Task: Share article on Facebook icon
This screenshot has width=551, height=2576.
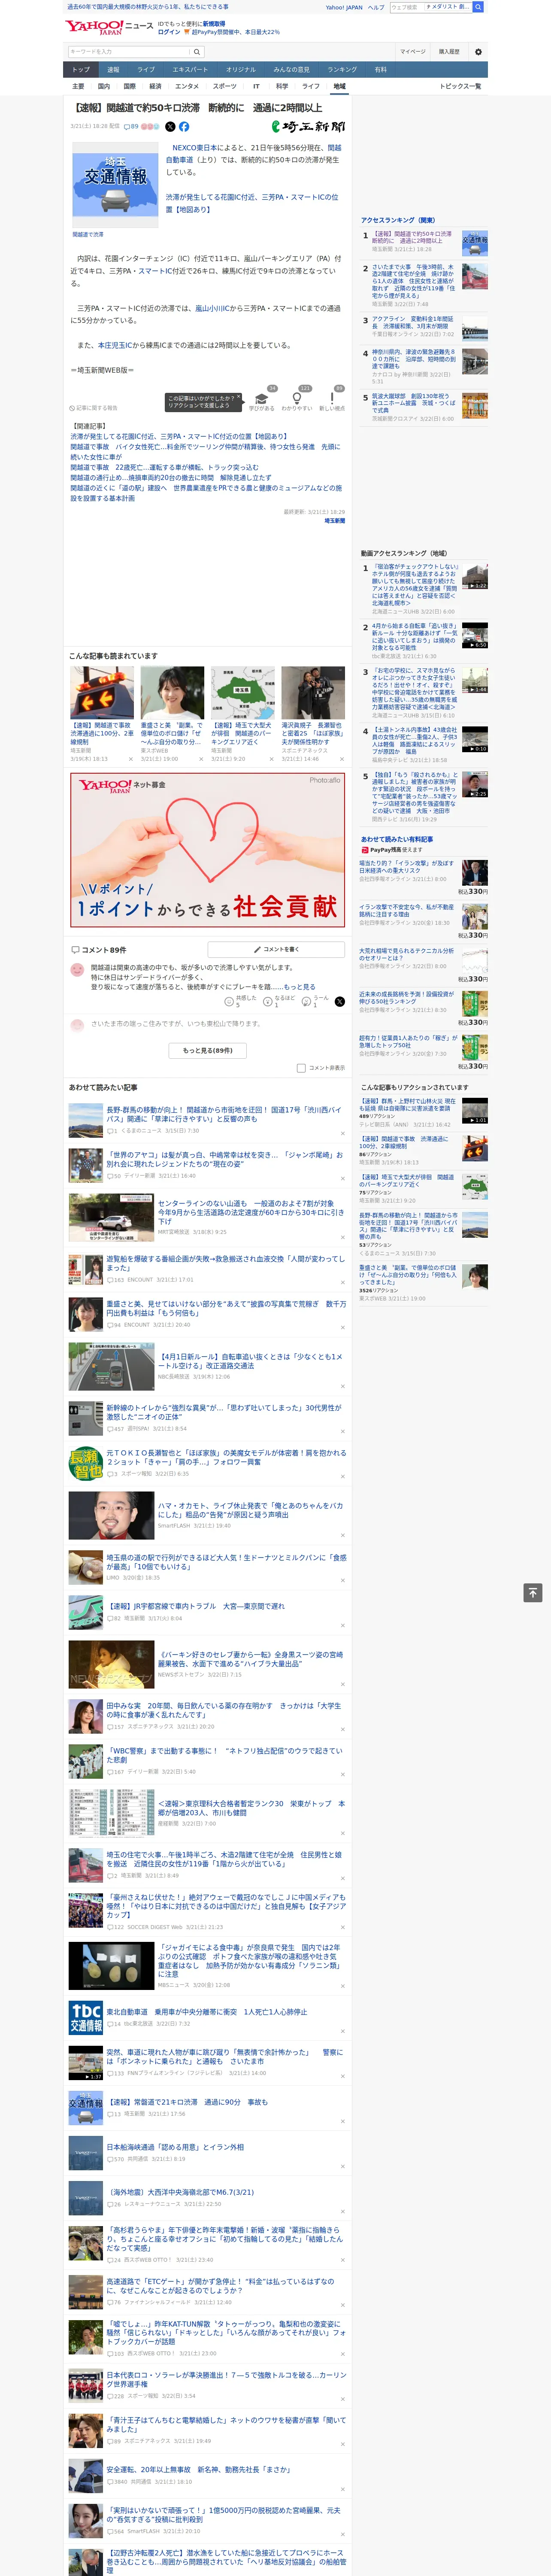Action: [184, 127]
